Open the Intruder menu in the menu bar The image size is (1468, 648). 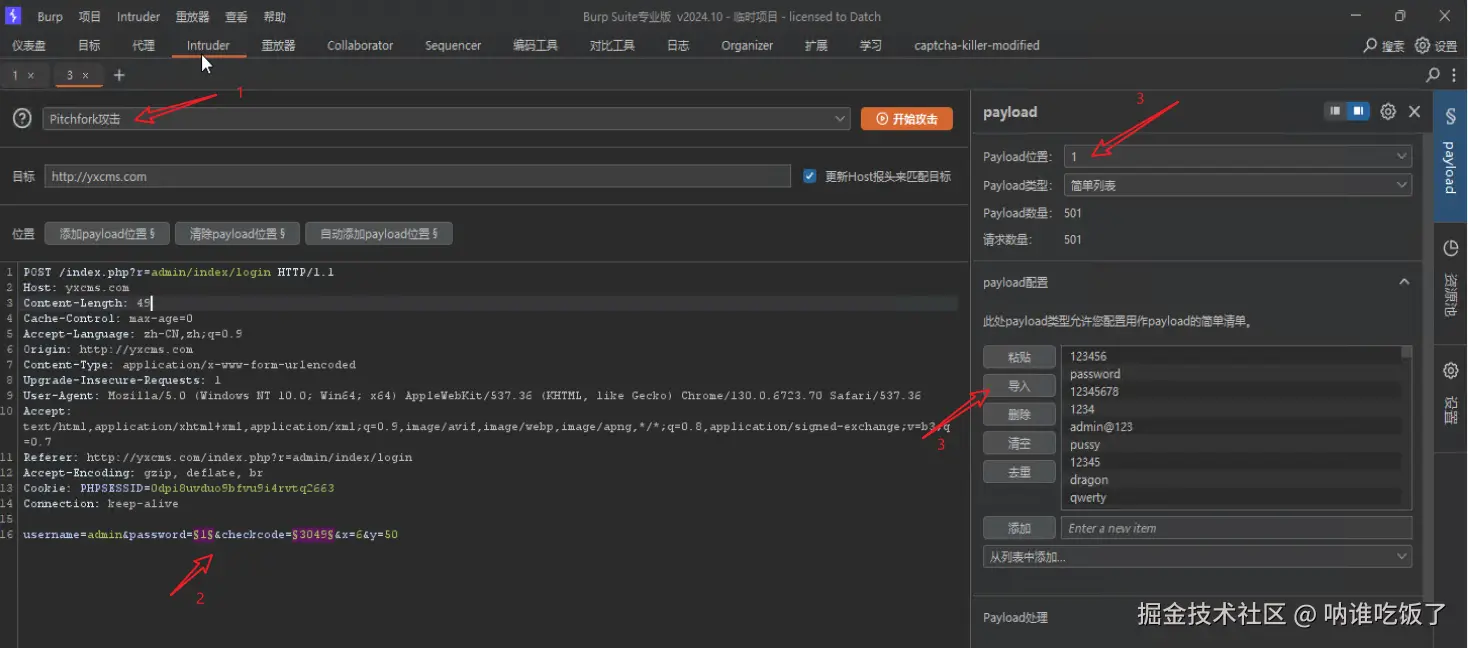(138, 17)
